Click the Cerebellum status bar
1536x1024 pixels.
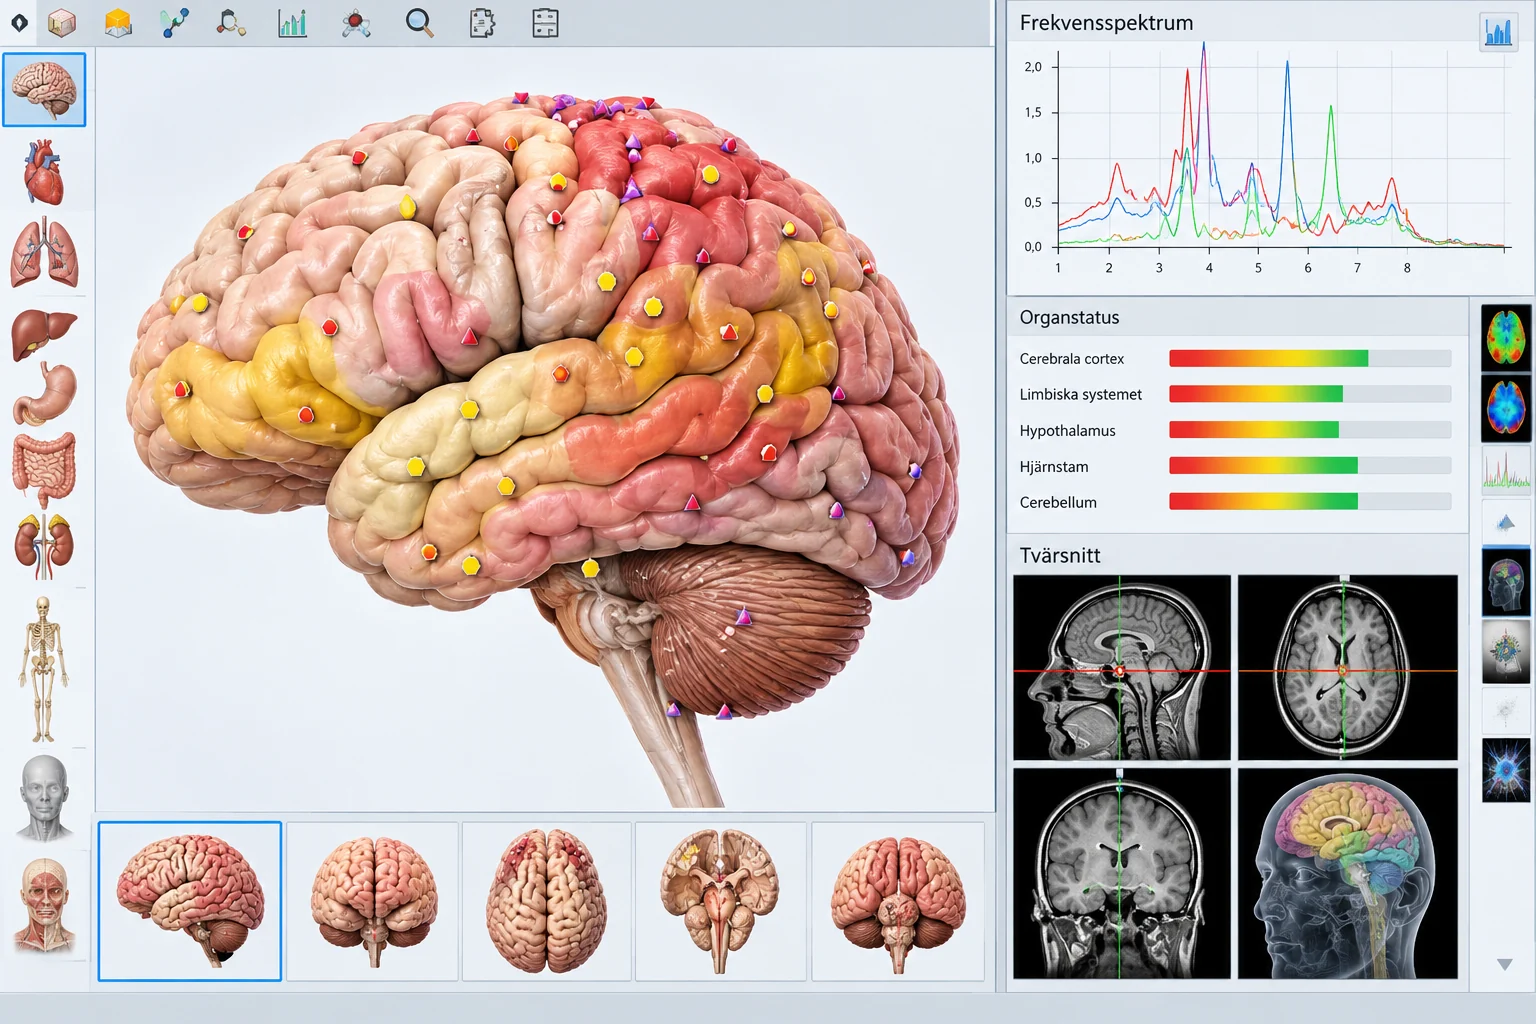pos(1310,502)
